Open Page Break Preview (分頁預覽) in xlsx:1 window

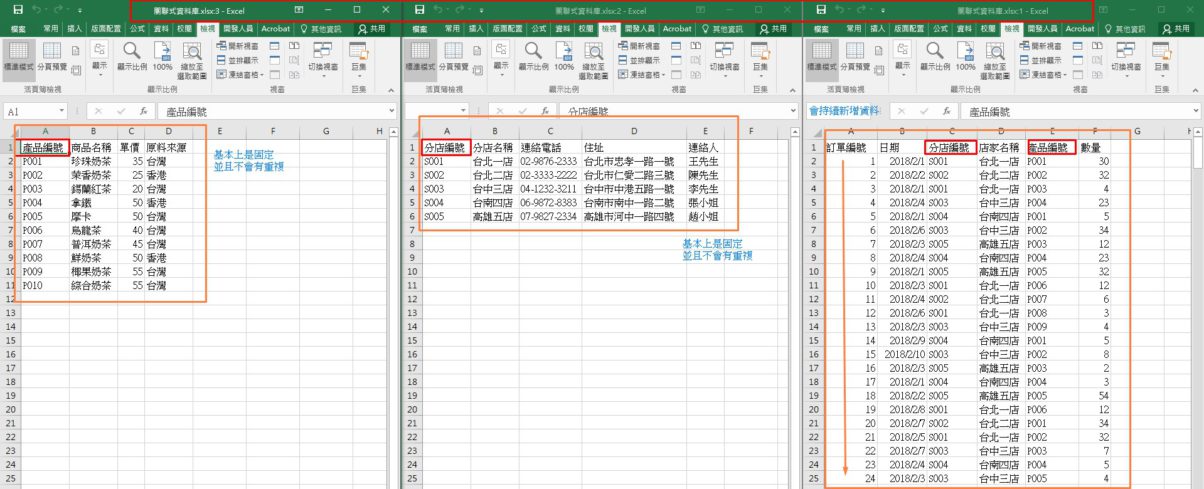[x=856, y=56]
